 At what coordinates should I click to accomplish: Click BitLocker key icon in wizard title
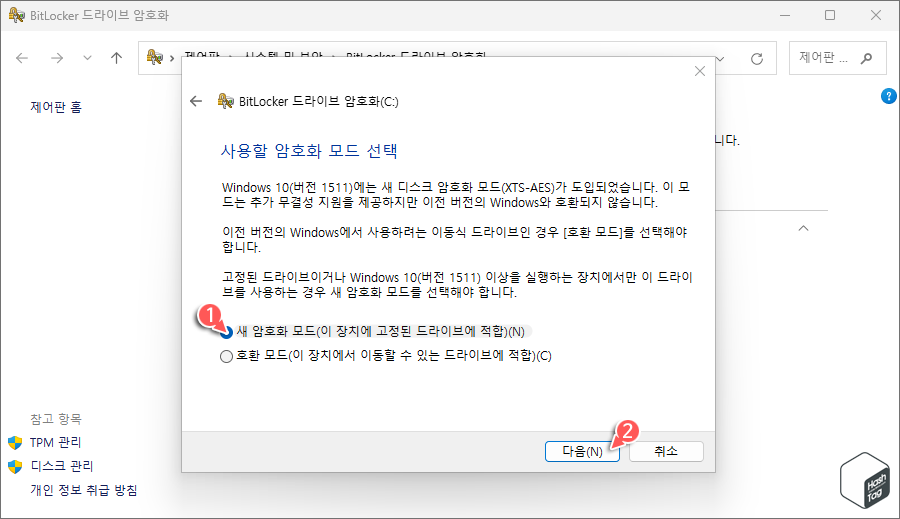point(226,101)
